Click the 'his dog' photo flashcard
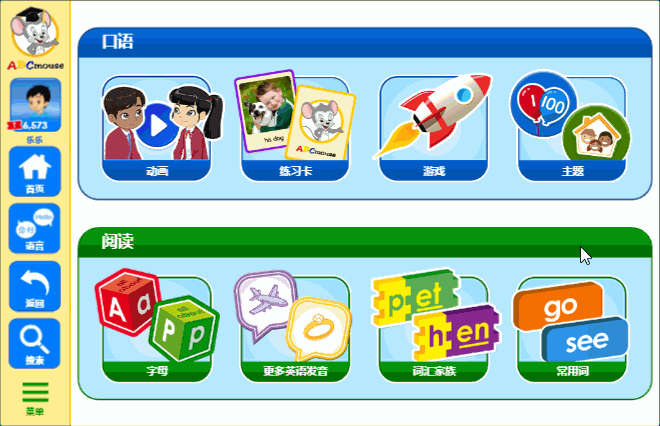Viewport: 660px width, 426px height. pos(265,110)
